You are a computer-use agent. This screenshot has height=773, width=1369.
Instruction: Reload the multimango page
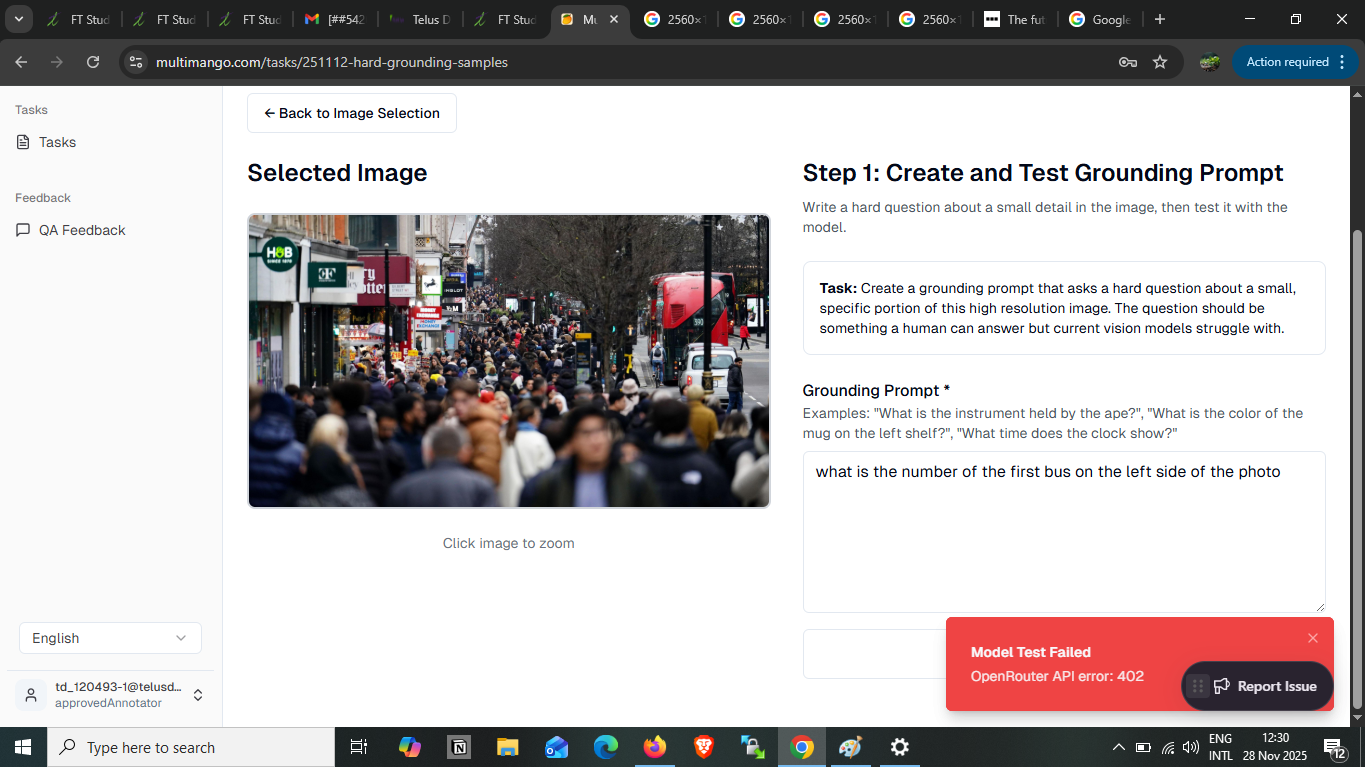(x=93, y=62)
